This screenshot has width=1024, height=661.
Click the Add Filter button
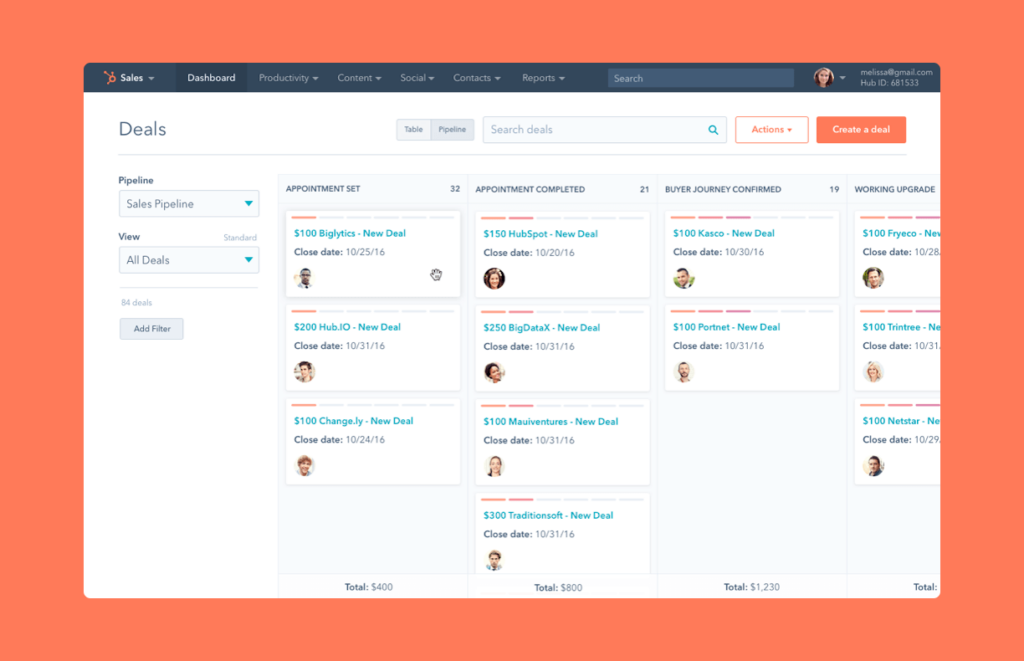click(151, 328)
